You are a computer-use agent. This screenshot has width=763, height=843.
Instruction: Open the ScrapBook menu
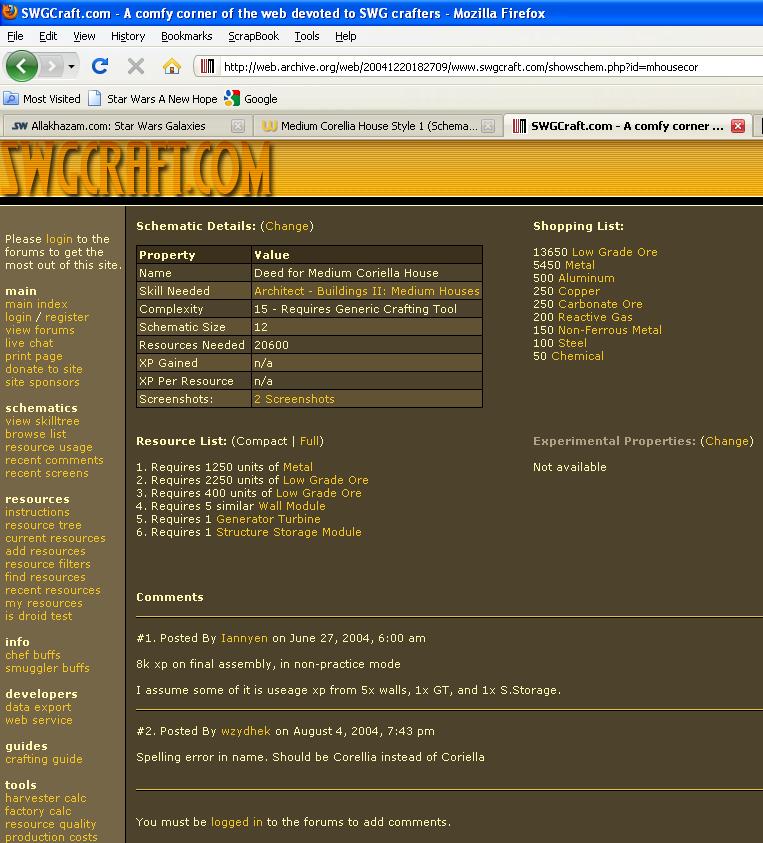click(253, 36)
